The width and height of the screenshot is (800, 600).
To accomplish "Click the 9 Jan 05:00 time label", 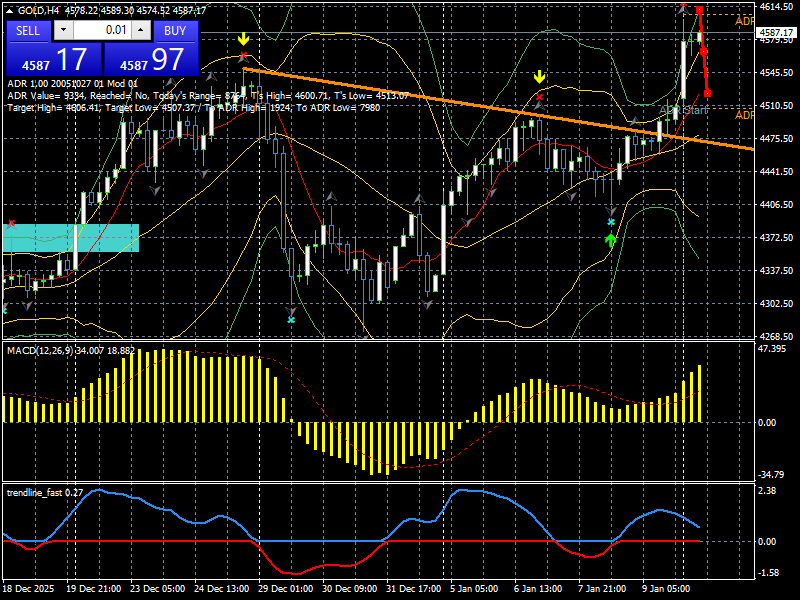I will pos(666,589).
